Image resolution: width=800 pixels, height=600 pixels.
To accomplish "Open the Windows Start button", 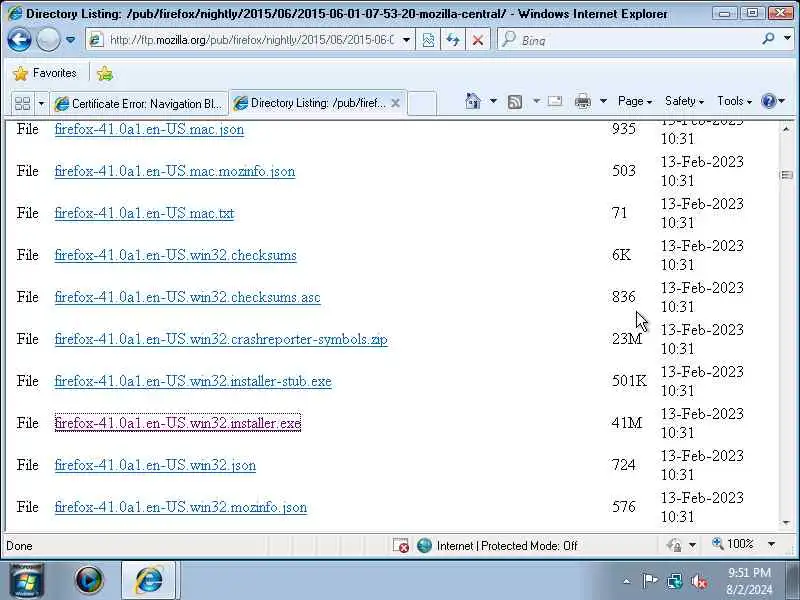I will pyautogui.click(x=26, y=580).
